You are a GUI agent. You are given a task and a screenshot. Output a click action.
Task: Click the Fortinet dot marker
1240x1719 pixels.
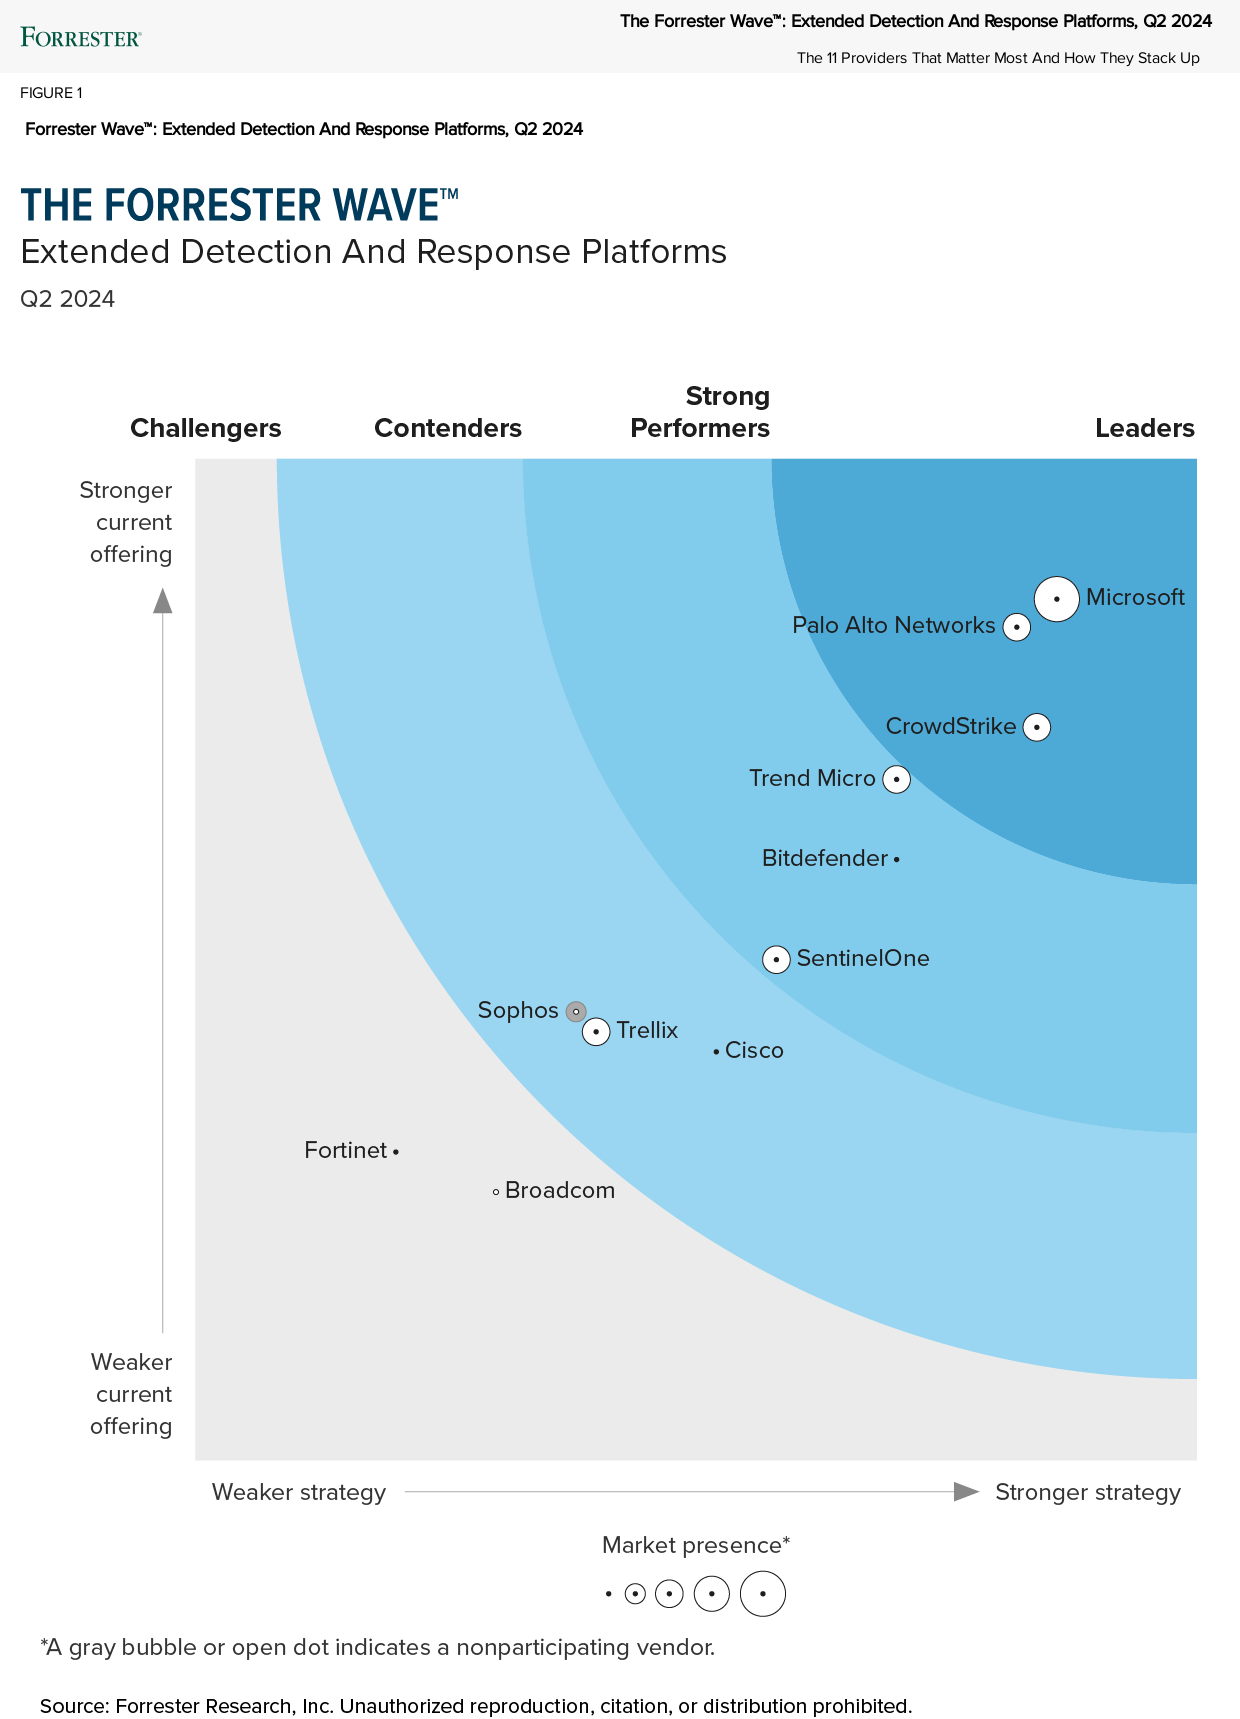[396, 1152]
